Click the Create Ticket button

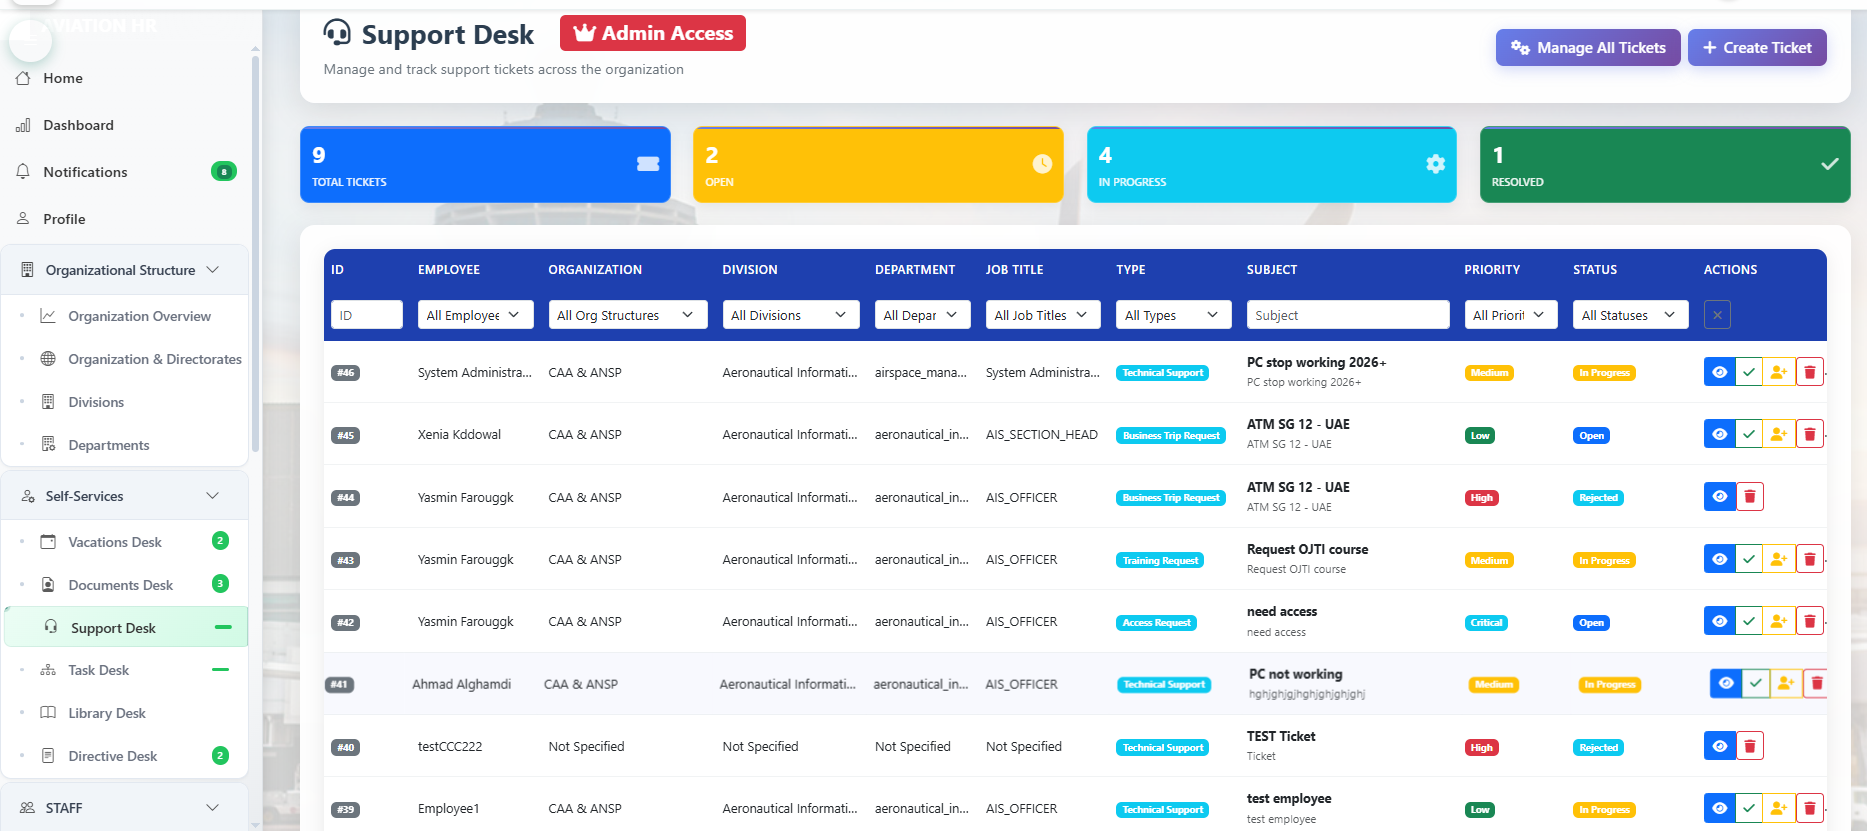(x=1756, y=48)
